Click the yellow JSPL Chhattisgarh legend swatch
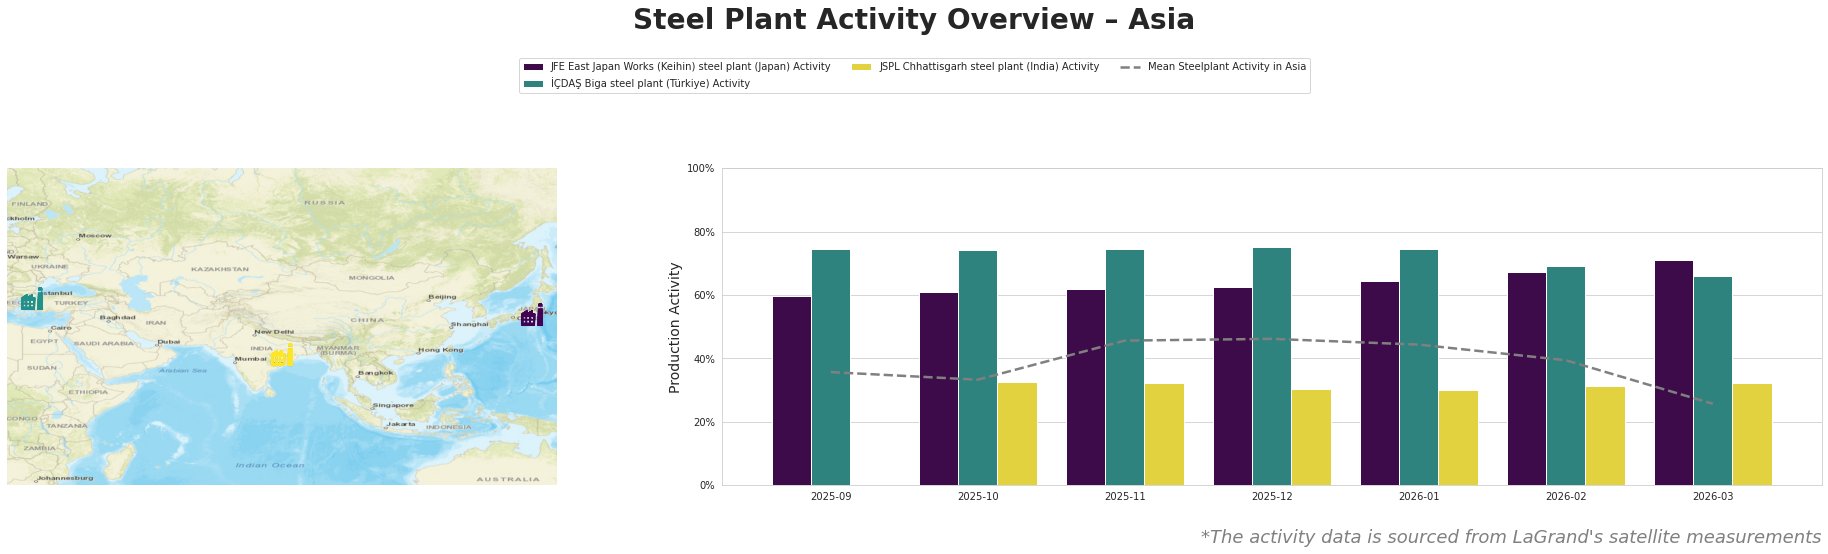The width and height of the screenshot is (1828, 554). (861, 67)
